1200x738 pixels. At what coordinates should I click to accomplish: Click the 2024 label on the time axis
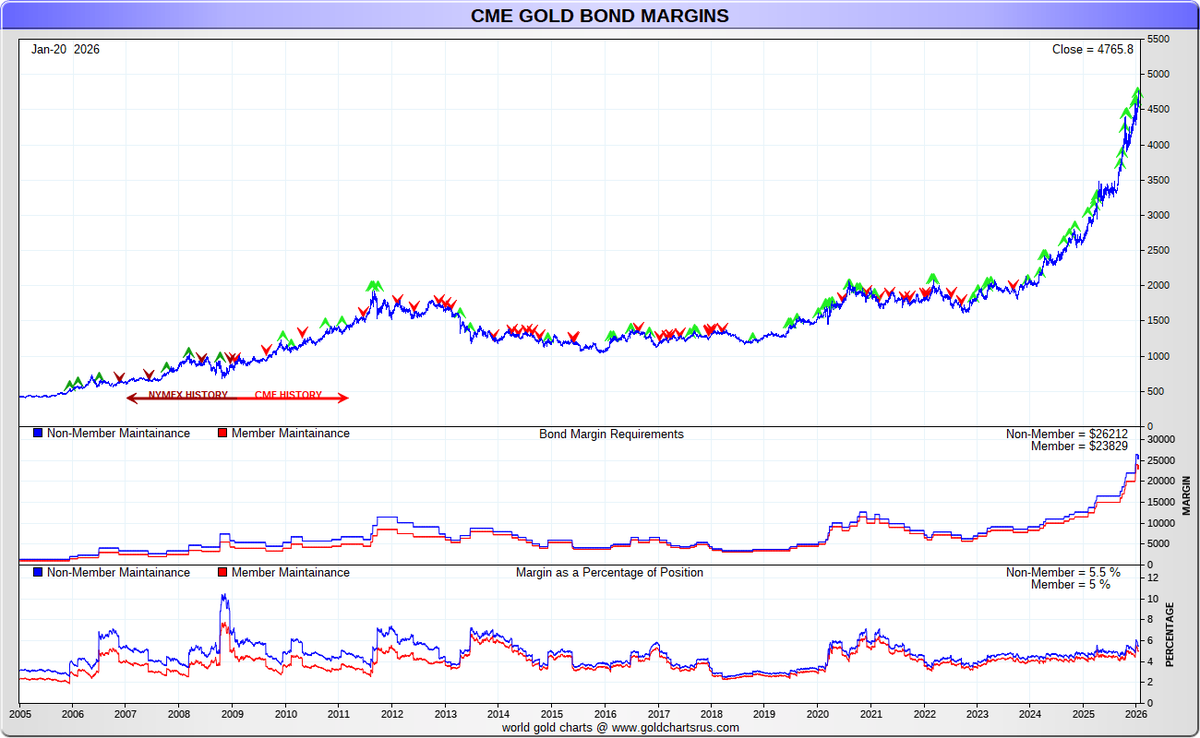pyautogui.click(x=1031, y=714)
